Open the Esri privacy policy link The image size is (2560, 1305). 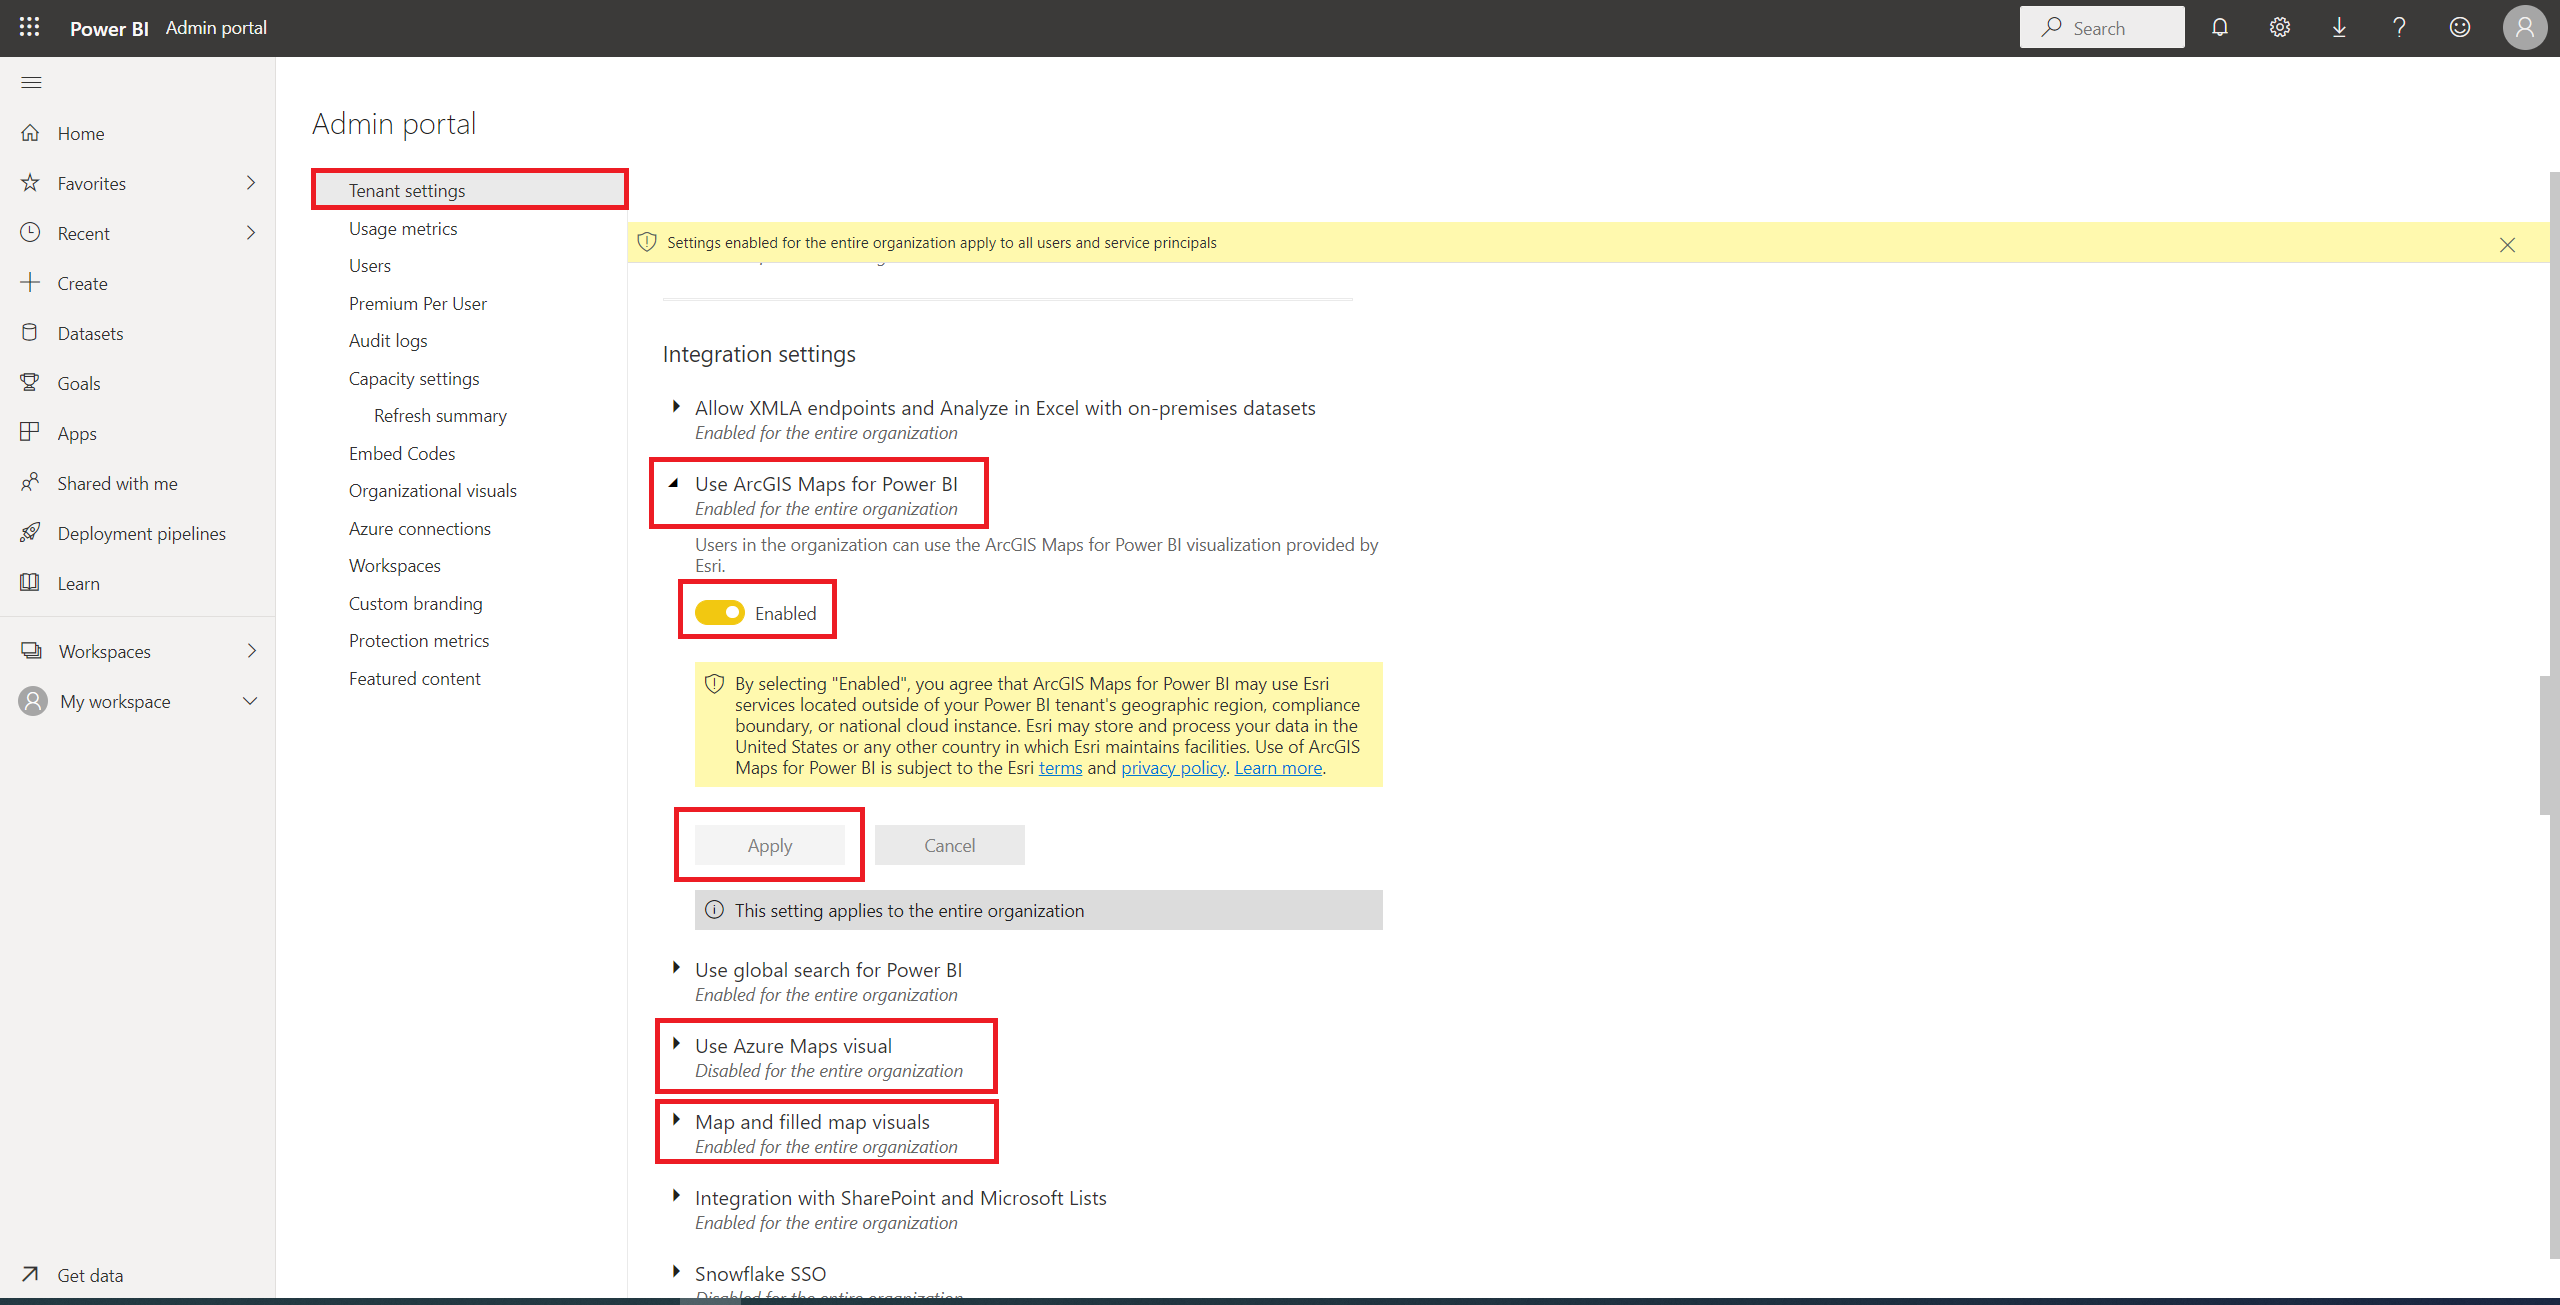1173,768
